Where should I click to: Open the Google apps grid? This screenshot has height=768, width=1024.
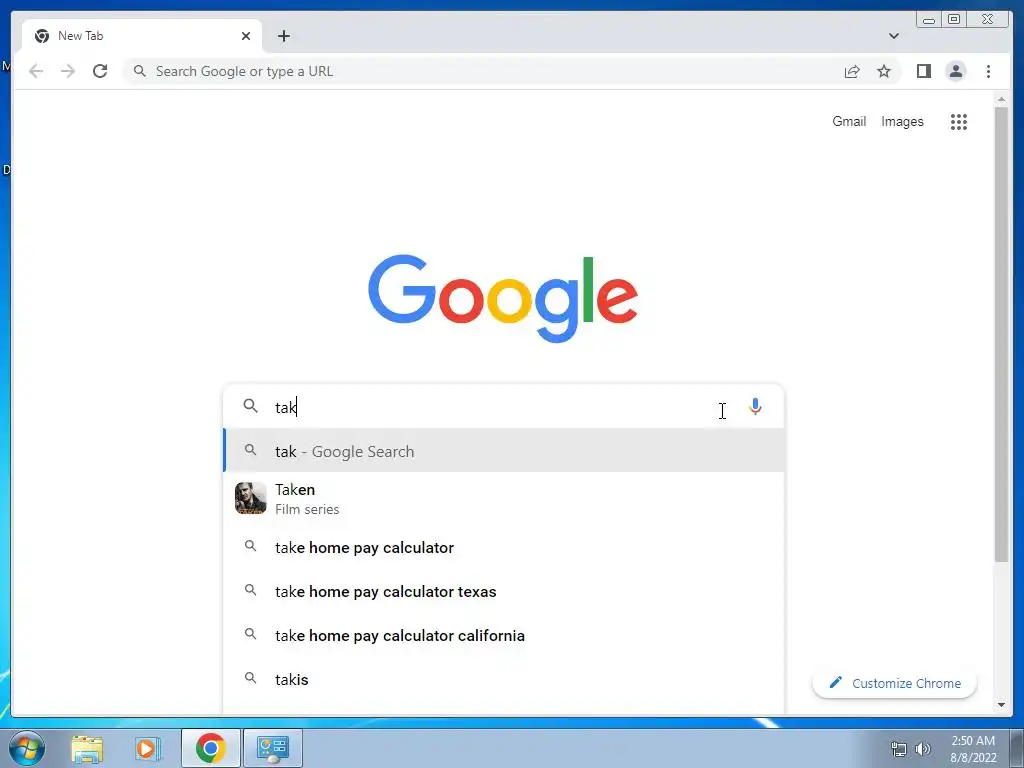point(959,121)
